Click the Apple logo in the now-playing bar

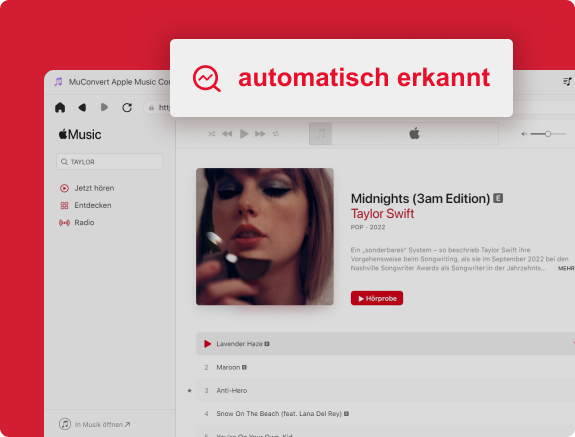[414, 133]
